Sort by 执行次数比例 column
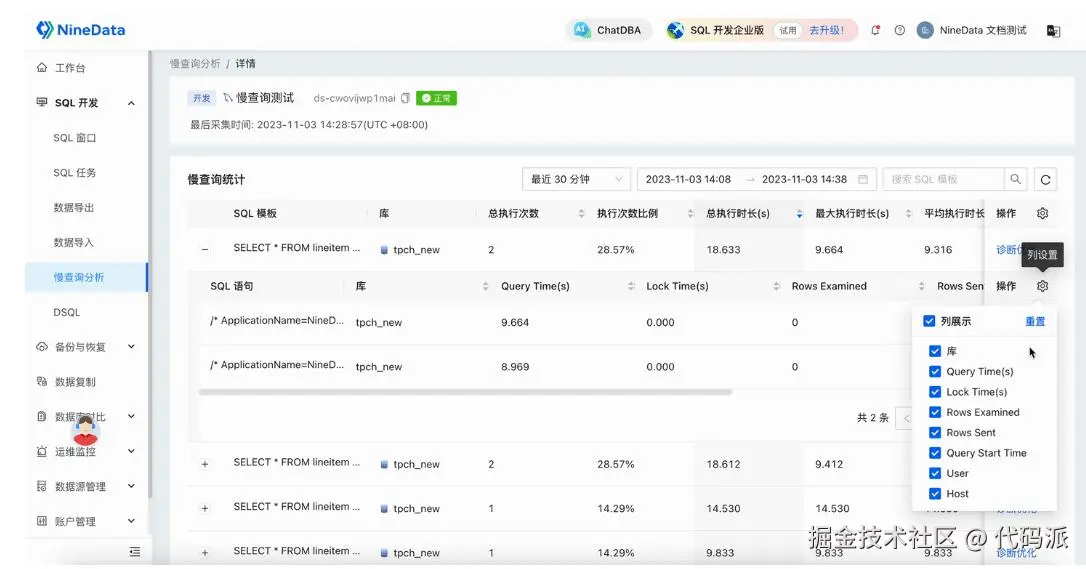1086x569 pixels. pos(691,214)
